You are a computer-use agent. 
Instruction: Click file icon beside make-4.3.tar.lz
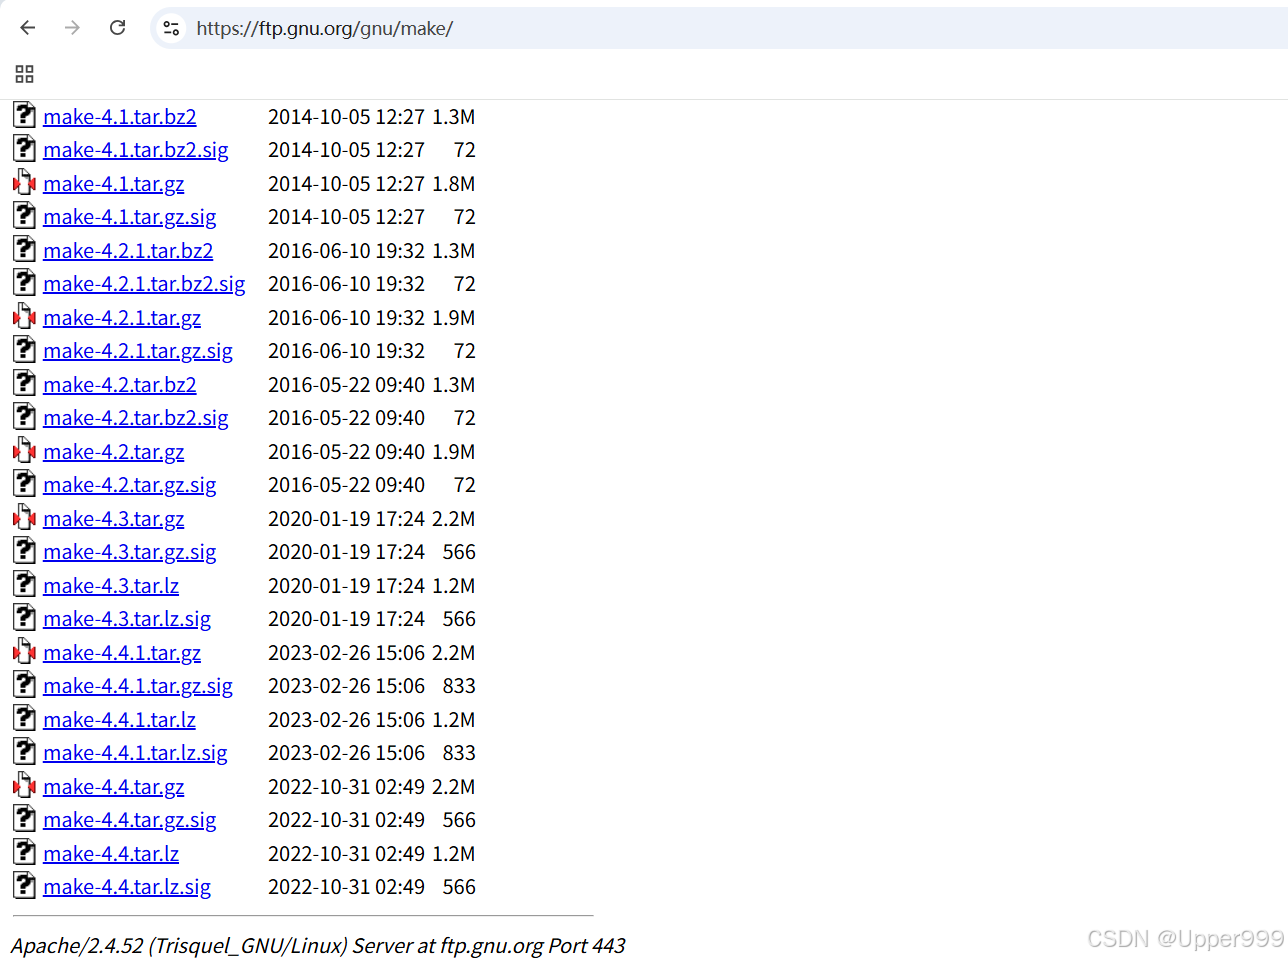[x=25, y=584]
